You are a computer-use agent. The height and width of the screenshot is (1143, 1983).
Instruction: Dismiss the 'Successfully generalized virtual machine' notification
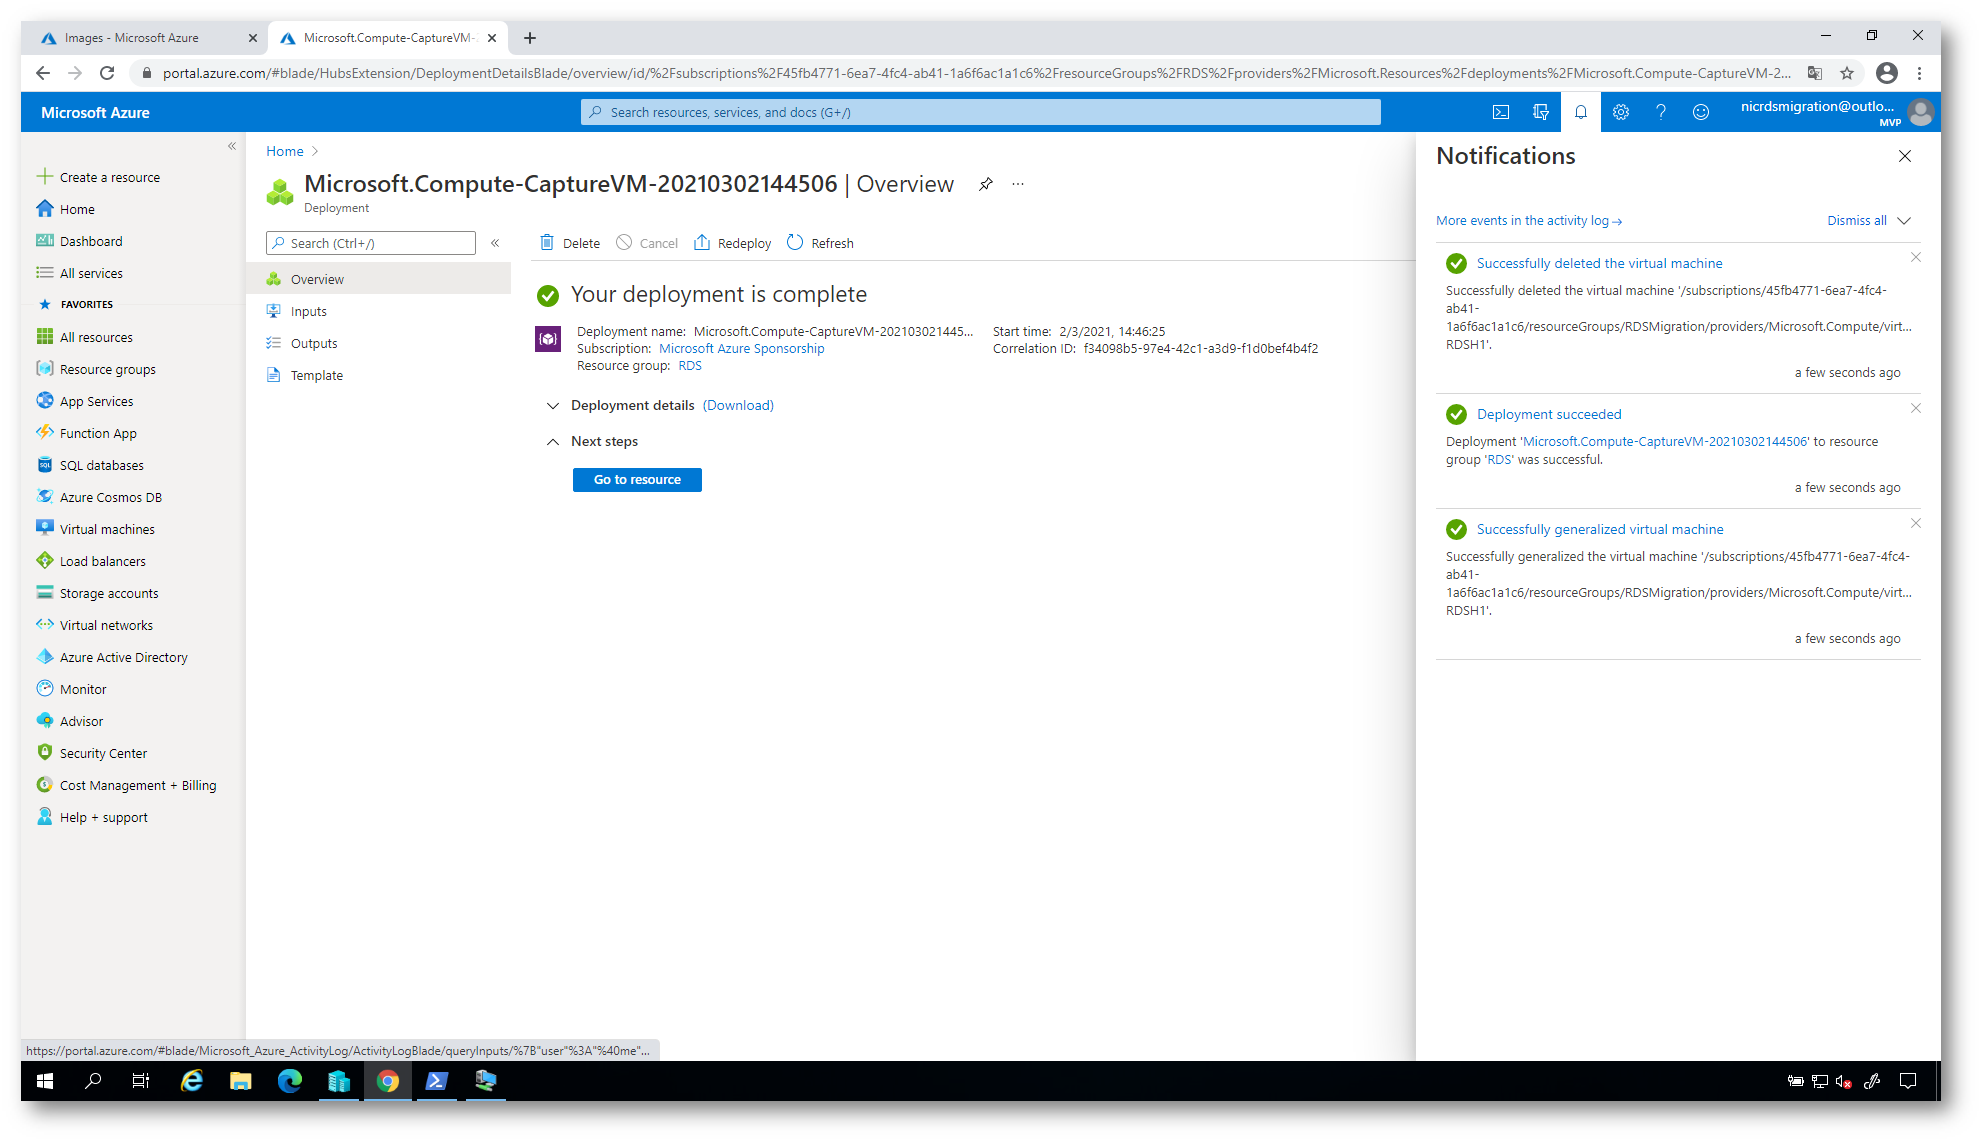click(x=1916, y=523)
